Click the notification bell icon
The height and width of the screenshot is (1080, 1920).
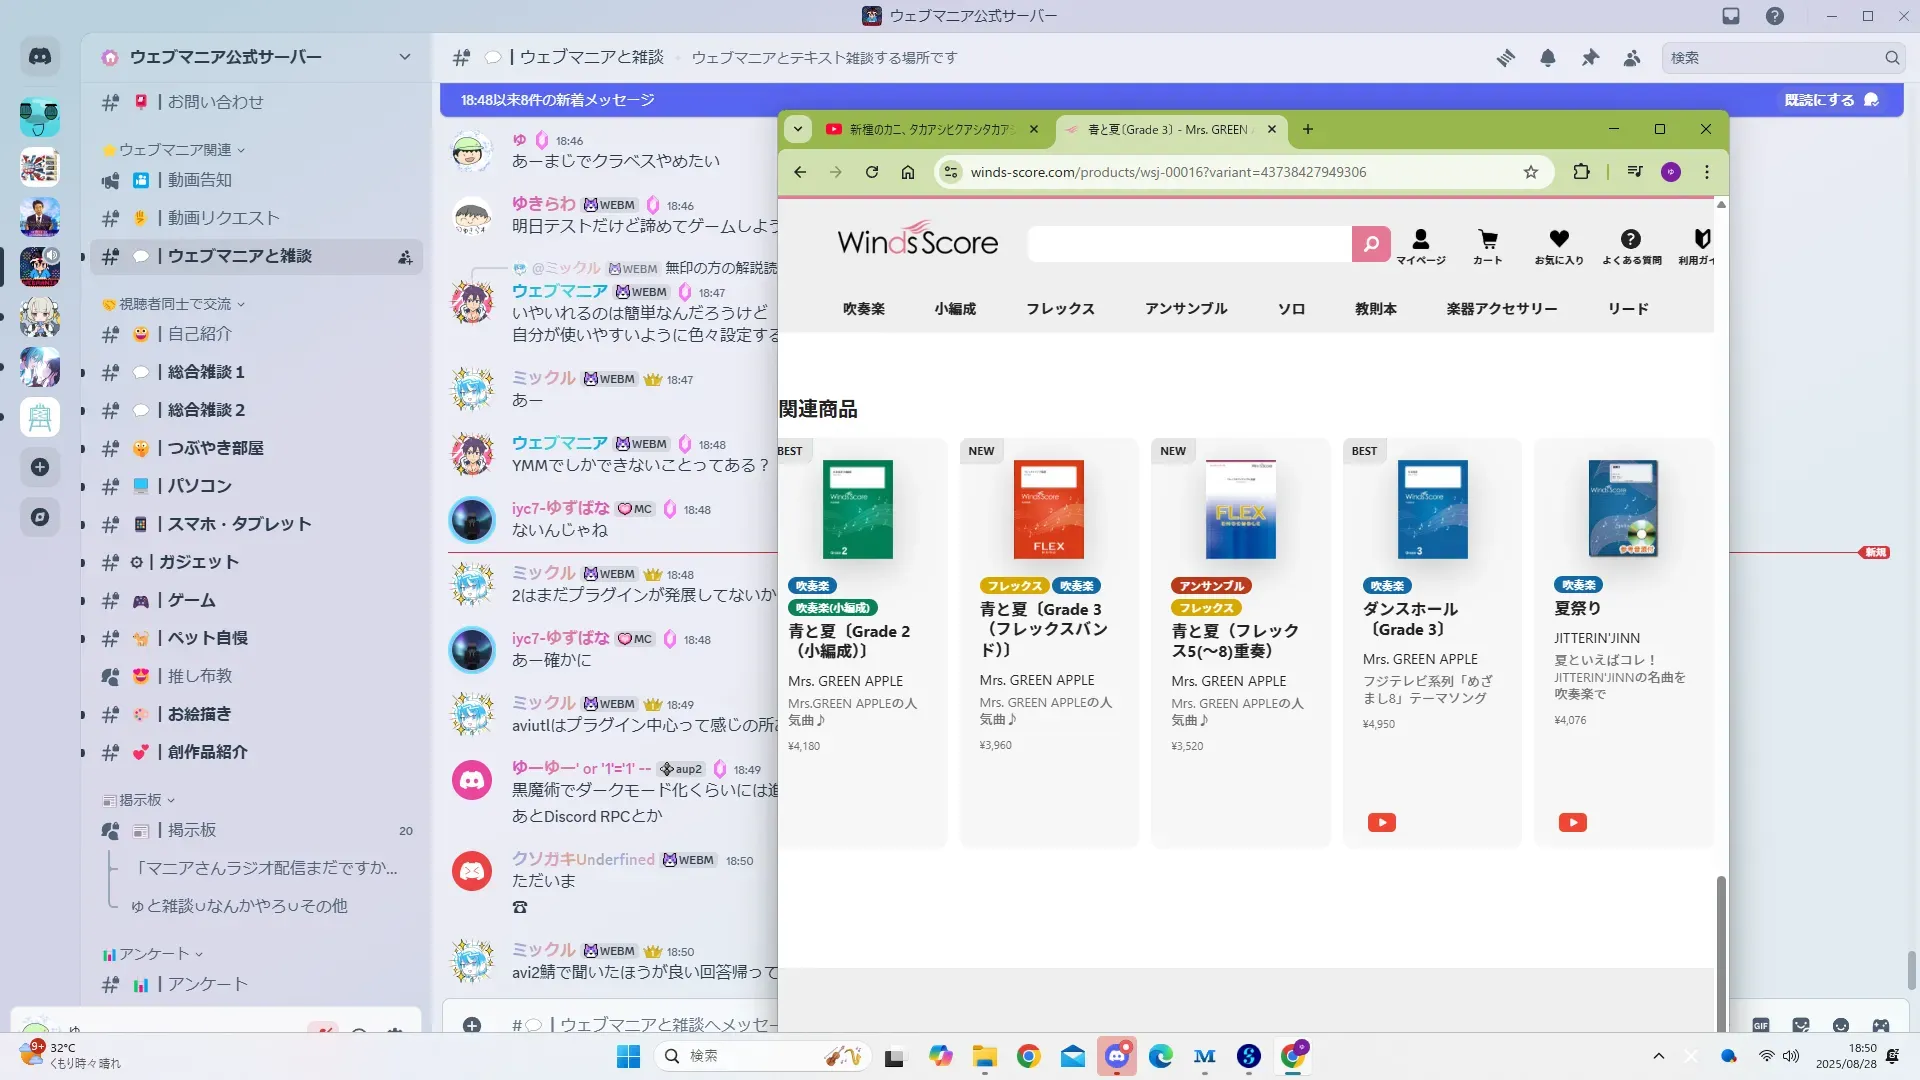[1547, 58]
